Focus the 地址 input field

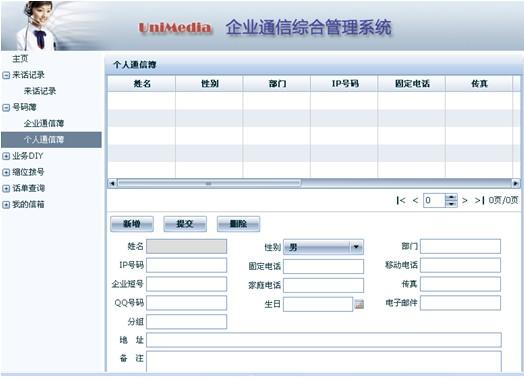[x=324, y=340]
